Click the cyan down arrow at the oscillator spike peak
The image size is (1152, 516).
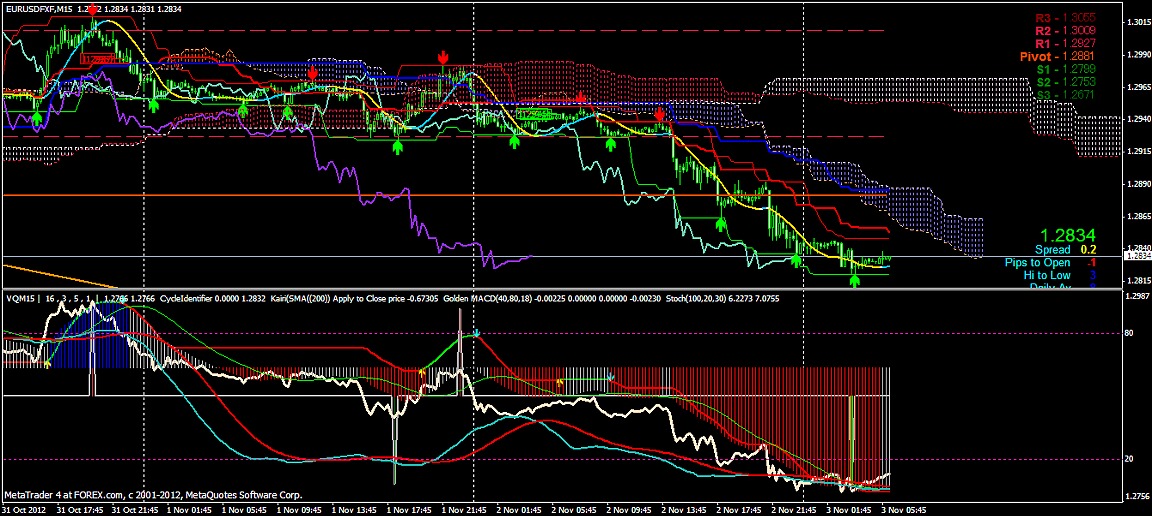[477, 332]
